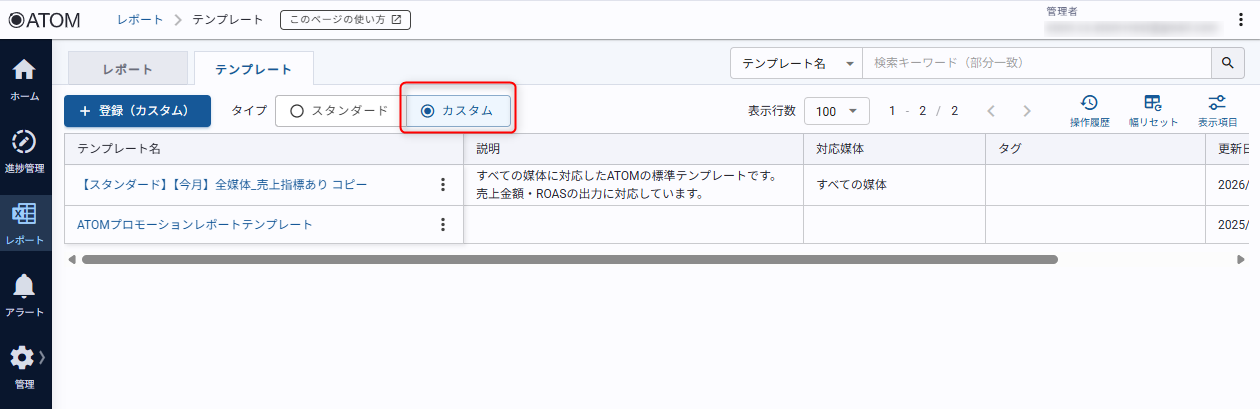Image resolution: width=1260 pixels, height=409 pixels.
Task: Click the 登録(カスタム) button
Action: 137,111
